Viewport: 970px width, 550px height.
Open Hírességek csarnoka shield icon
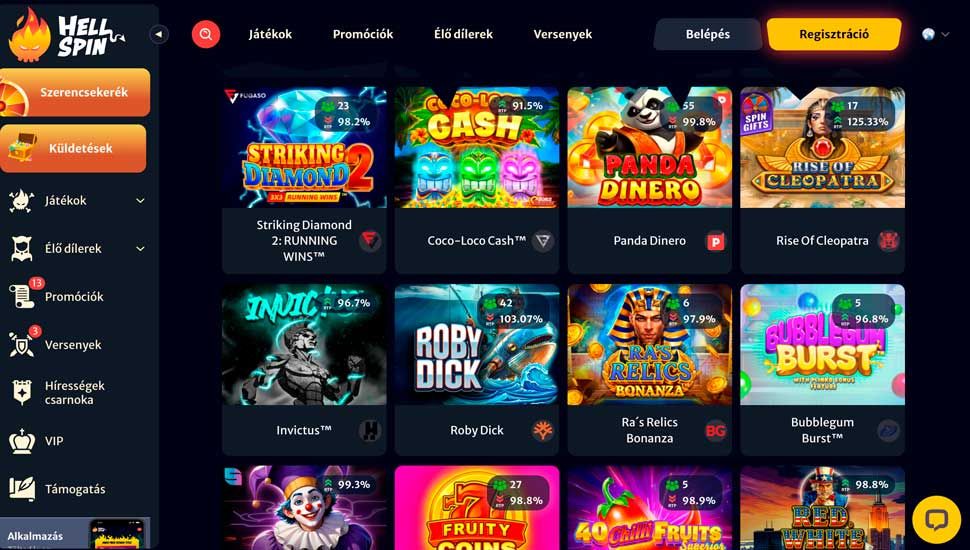[x=22, y=393]
